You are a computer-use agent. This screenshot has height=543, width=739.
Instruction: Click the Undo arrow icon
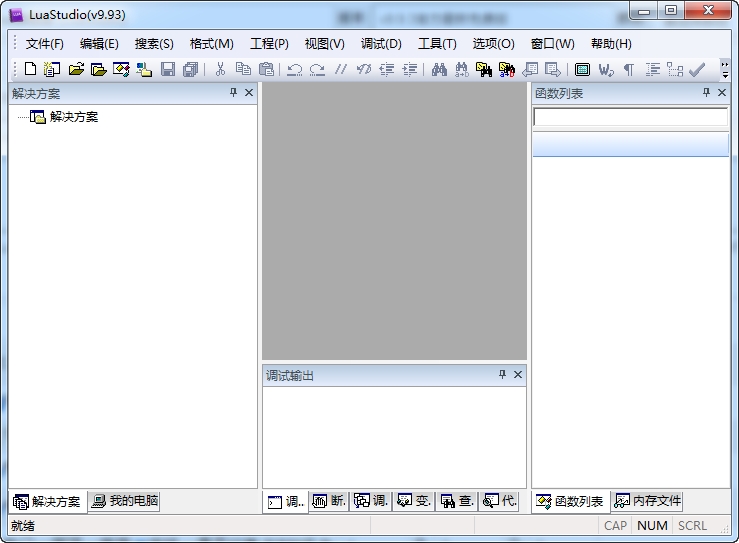(x=294, y=69)
